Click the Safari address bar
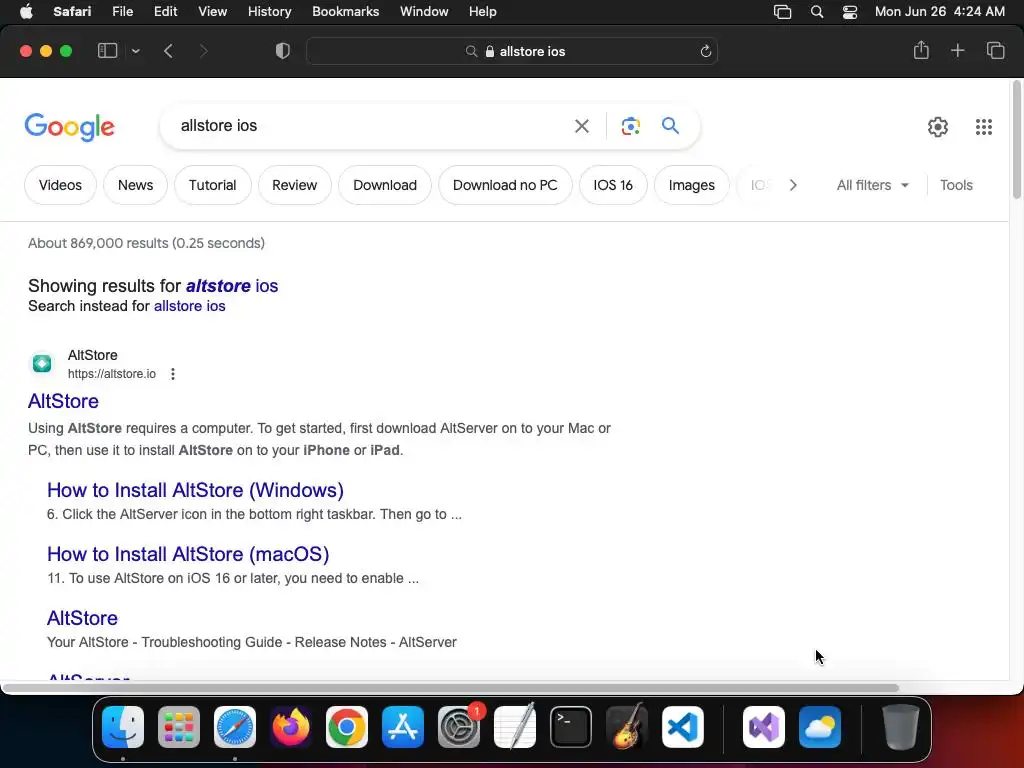Screen dimensions: 1024x768 coord(512,51)
